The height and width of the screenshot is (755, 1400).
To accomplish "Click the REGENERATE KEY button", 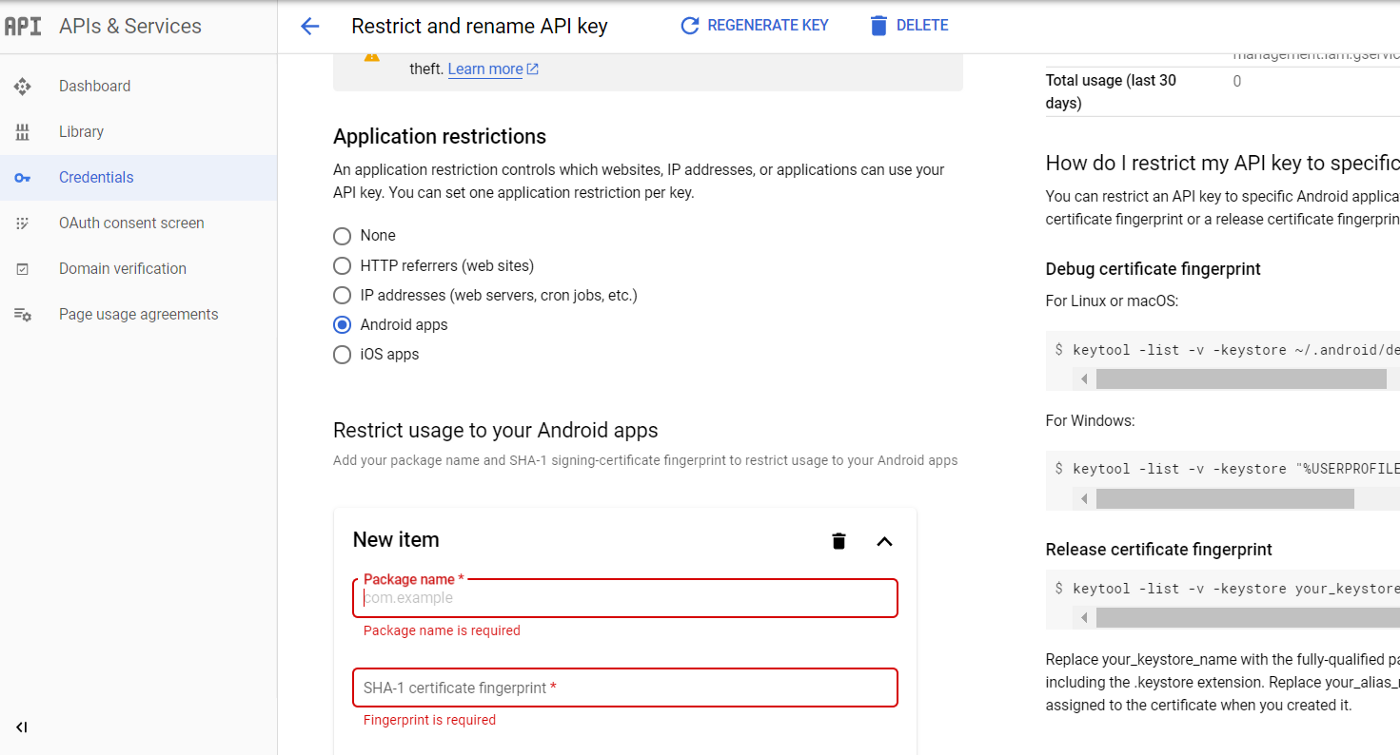I will (767, 26).
